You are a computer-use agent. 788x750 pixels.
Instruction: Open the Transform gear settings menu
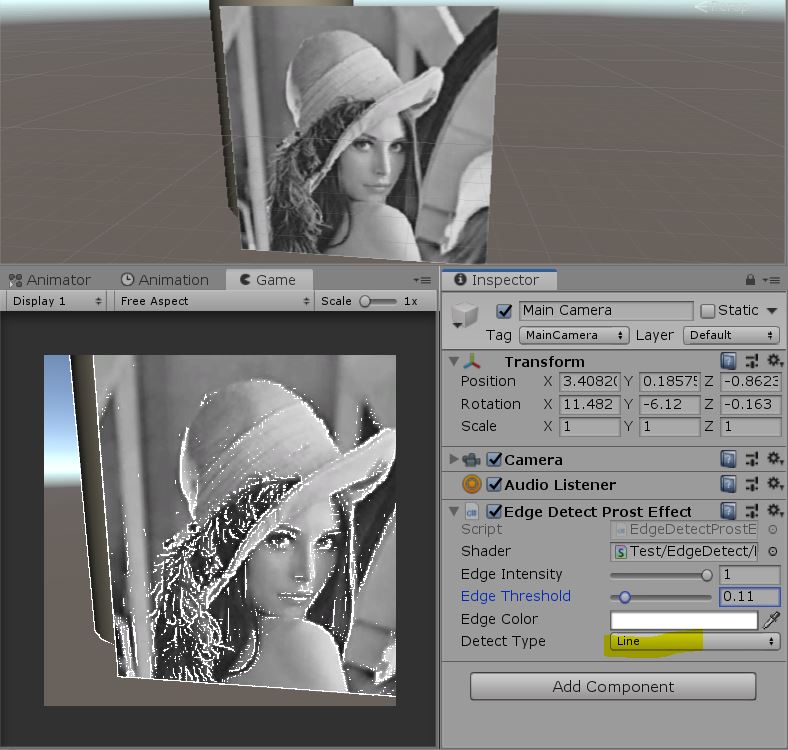click(774, 360)
